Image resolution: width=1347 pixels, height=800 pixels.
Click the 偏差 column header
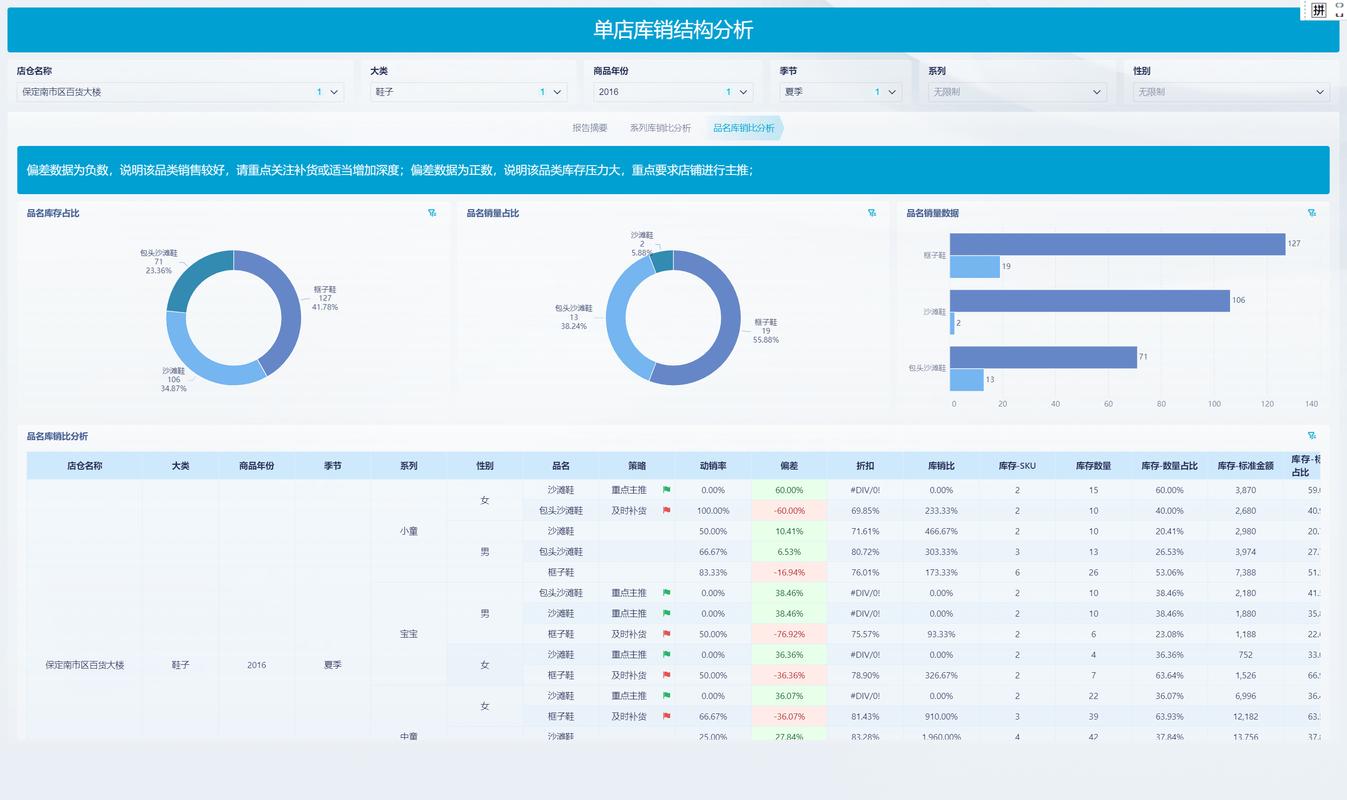click(789, 466)
